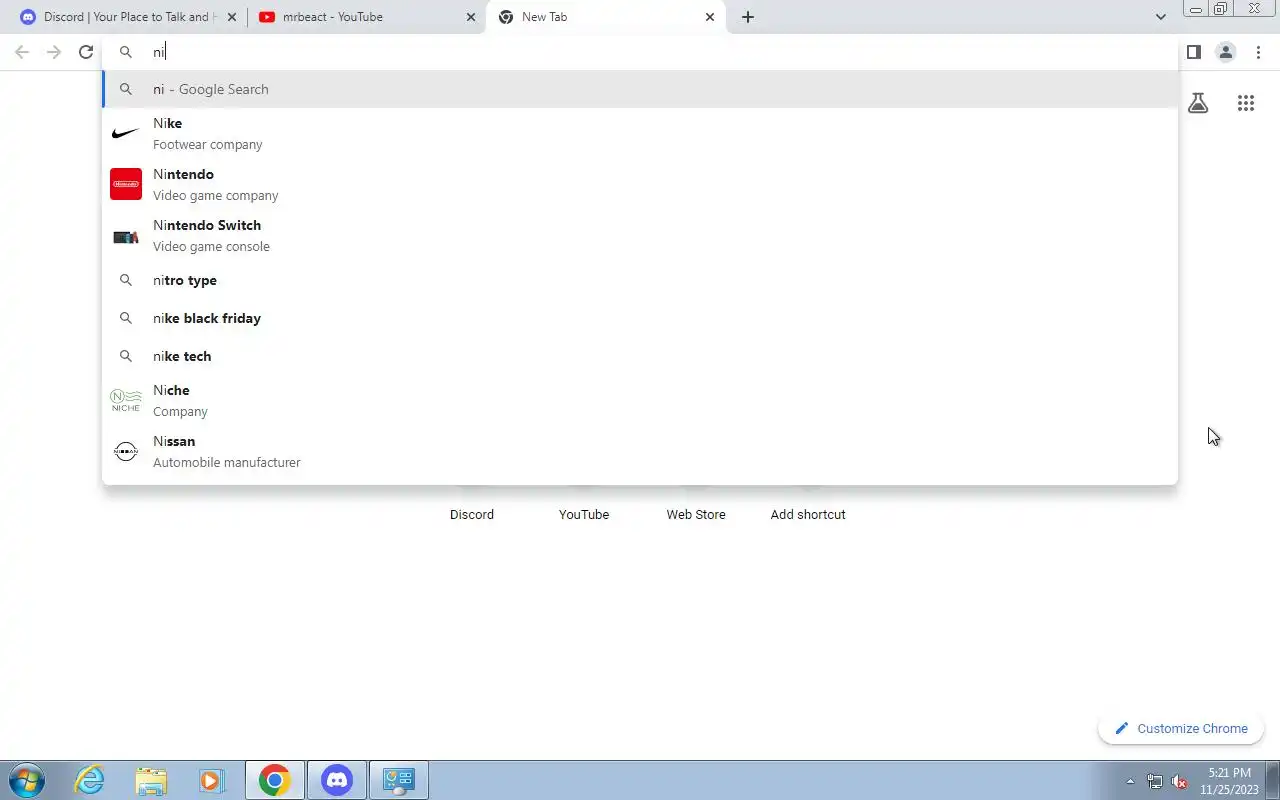Screen dimensions: 1280x800
Task: Open Windows Explorer folder in taskbar
Action: [x=151, y=780]
